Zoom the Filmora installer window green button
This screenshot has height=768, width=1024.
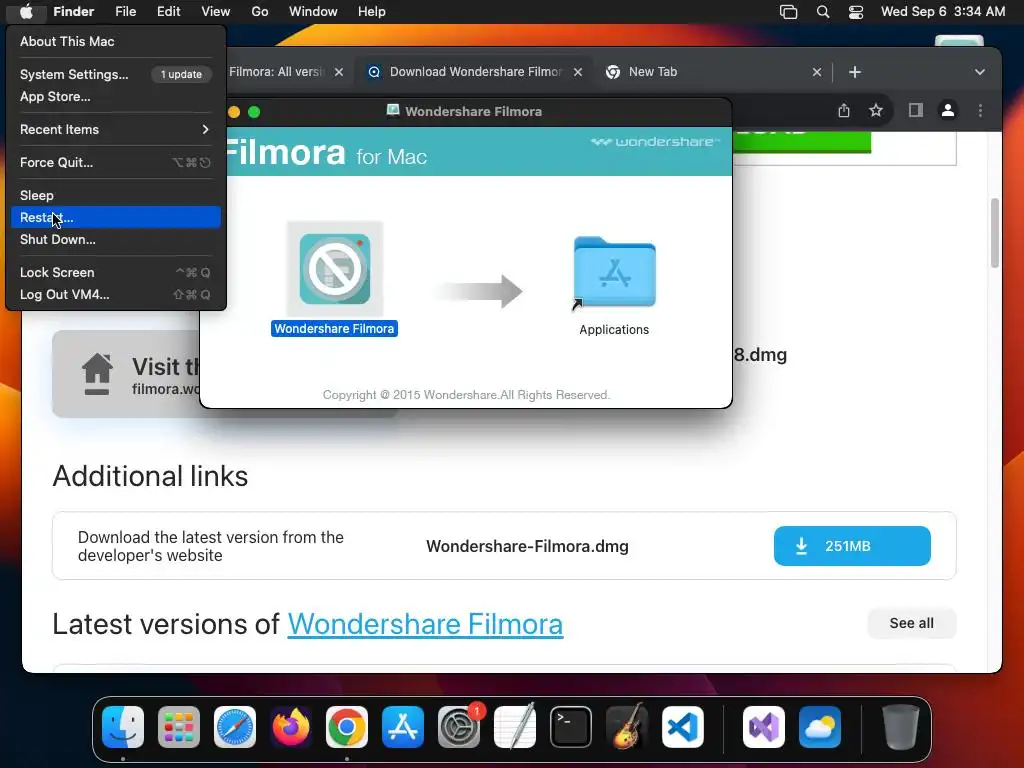[x=255, y=112]
